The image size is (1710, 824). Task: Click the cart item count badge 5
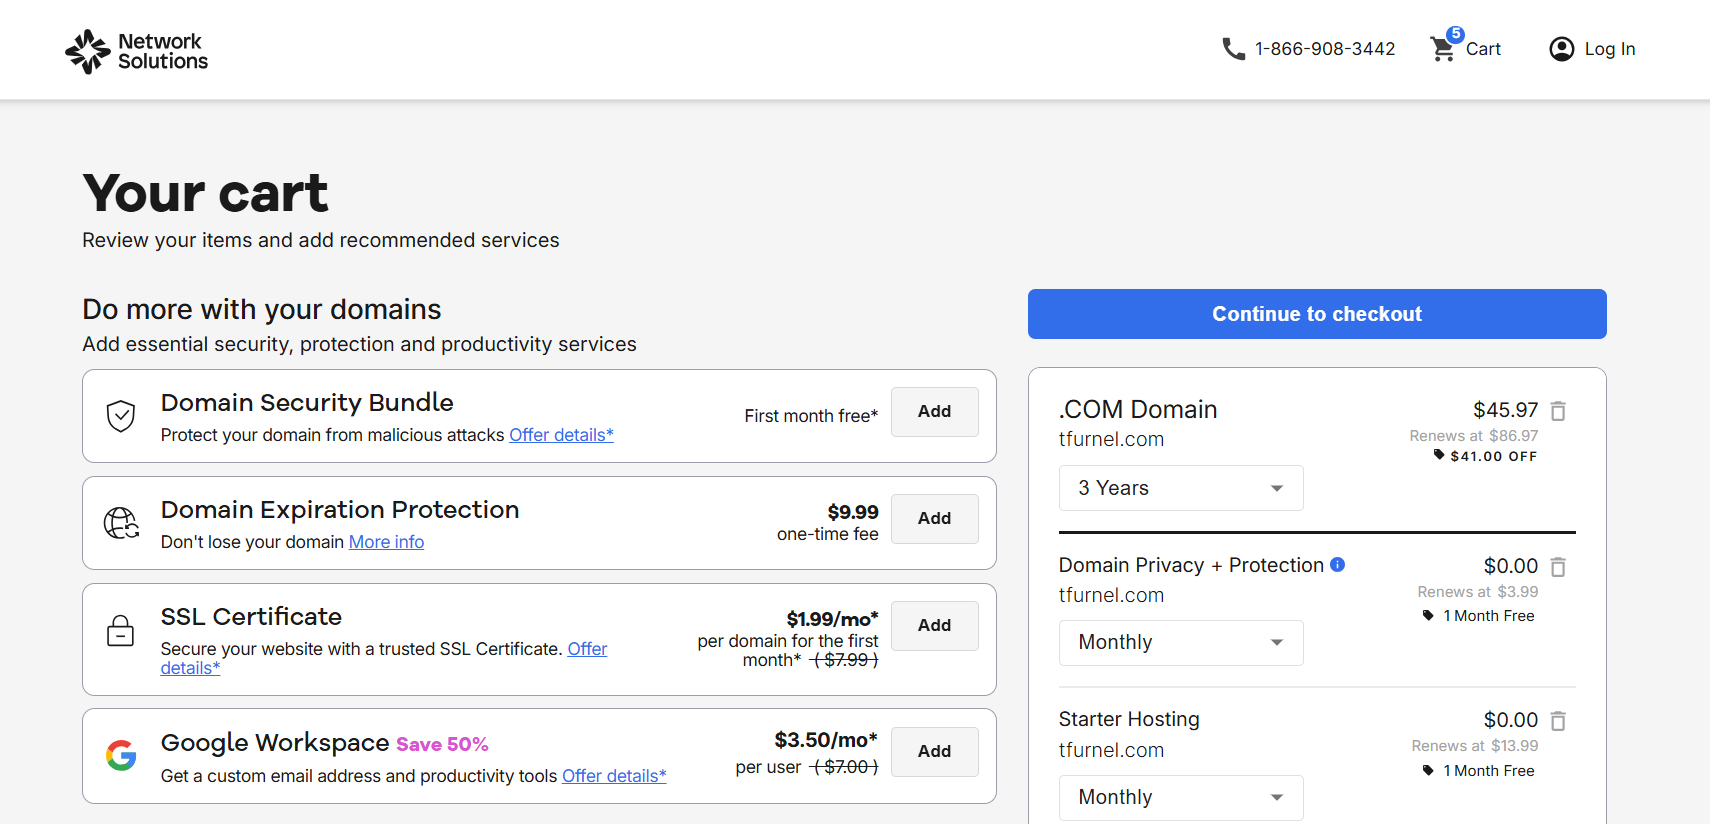coord(1456,34)
